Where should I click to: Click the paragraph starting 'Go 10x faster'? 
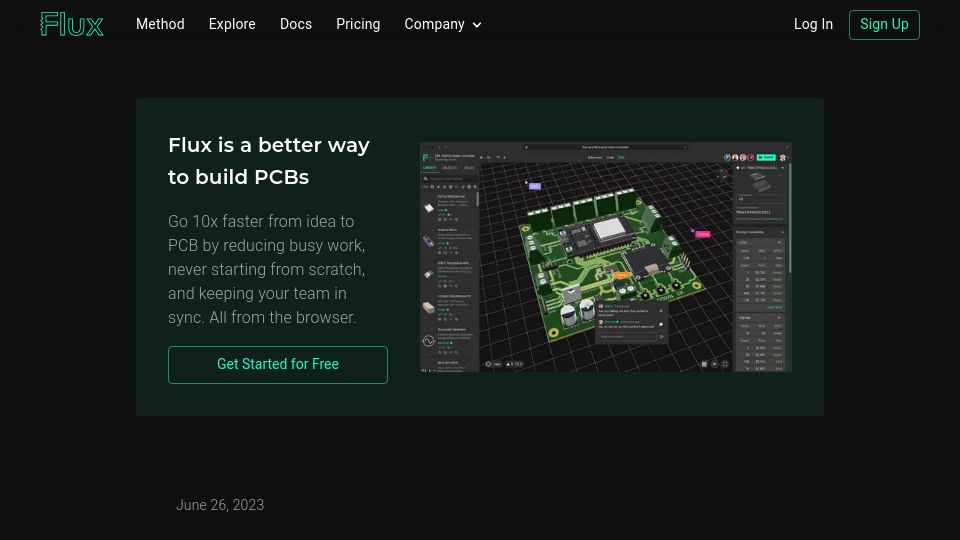267,269
